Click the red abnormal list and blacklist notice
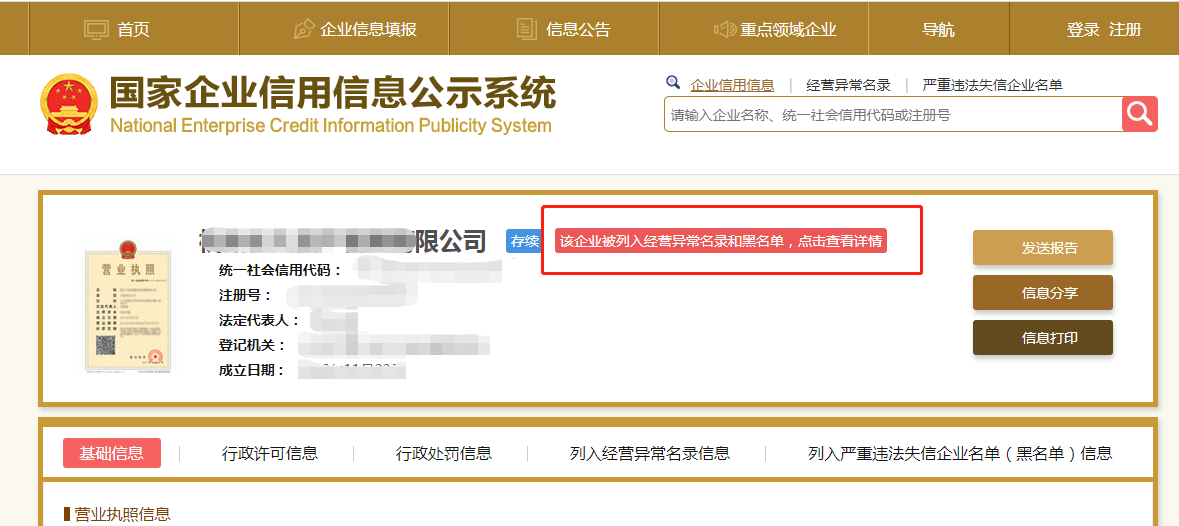 pyautogui.click(x=721, y=240)
